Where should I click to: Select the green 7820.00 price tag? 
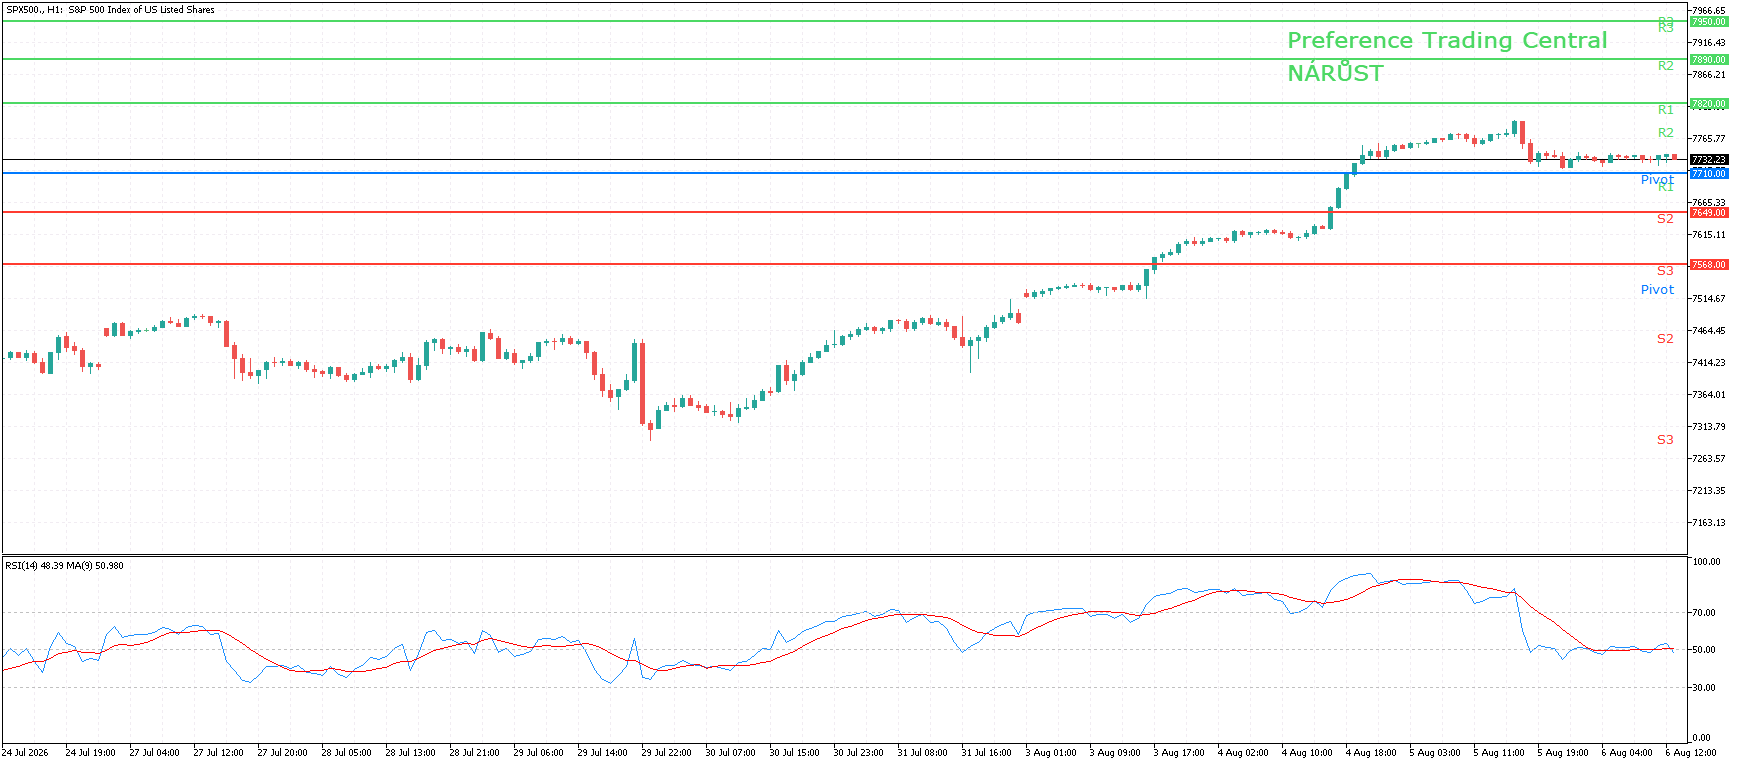pyautogui.click(x=1708, y=104)
